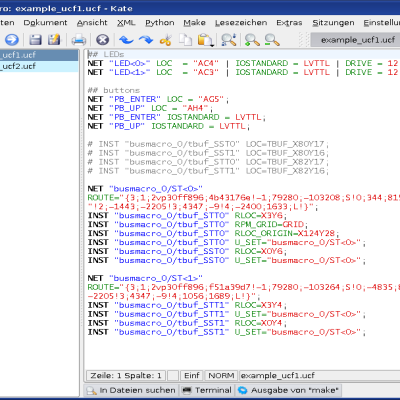This screenshot has width=400, height=400.
Task: Open the Lesezeichen menu
Action: coord(241,23)
